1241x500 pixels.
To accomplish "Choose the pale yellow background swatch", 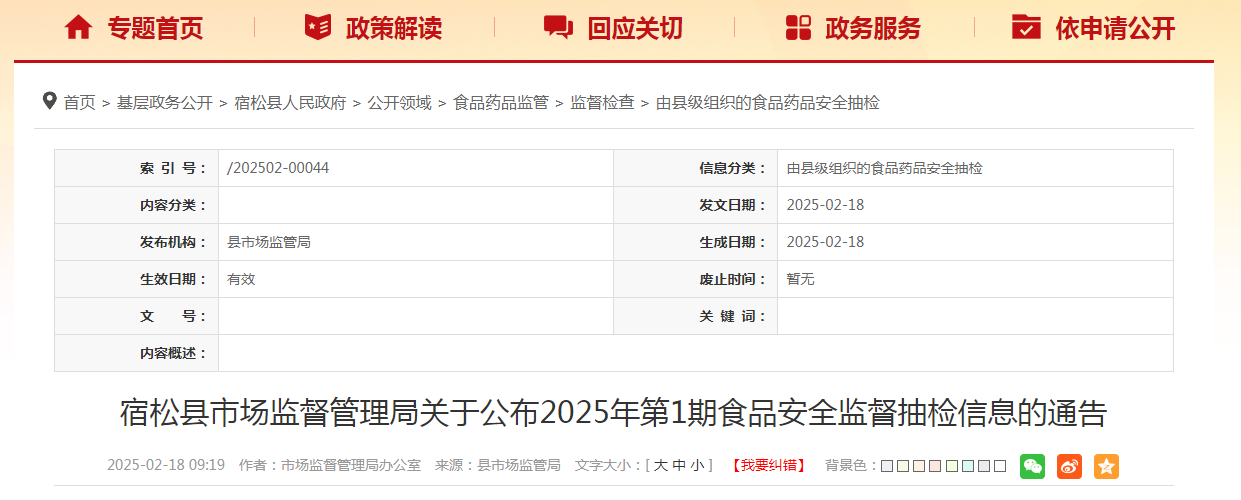I will (903, 466).
